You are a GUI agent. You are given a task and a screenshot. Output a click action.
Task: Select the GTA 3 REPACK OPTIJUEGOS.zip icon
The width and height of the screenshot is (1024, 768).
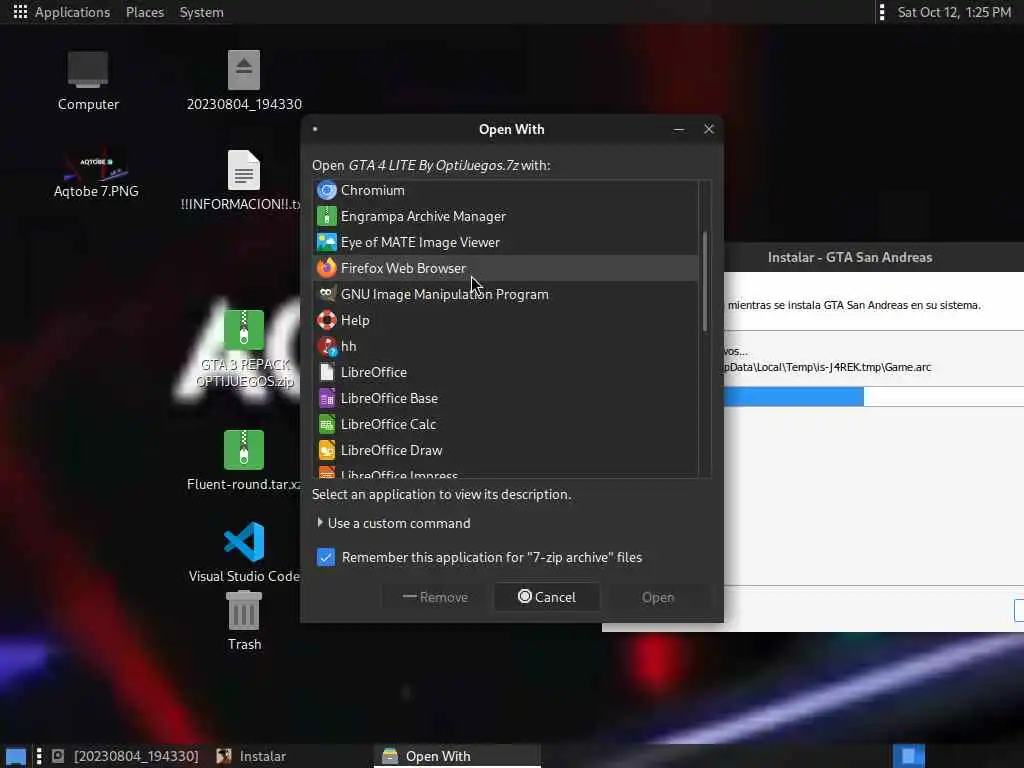pyautogui.click(x=244, y=330)
